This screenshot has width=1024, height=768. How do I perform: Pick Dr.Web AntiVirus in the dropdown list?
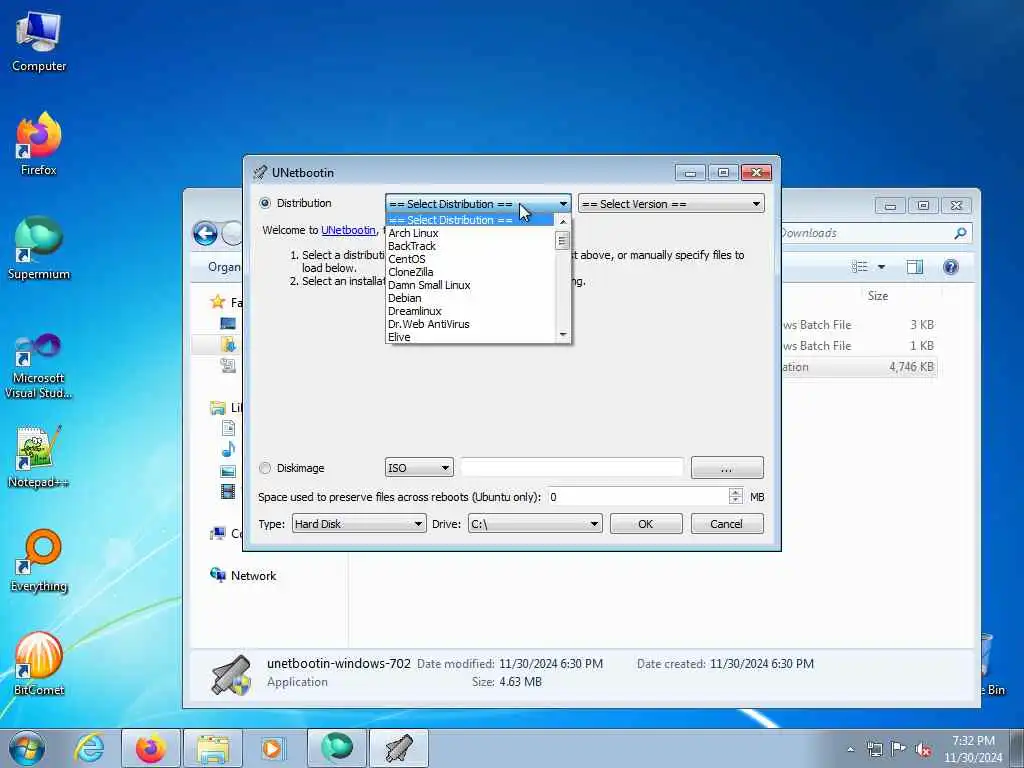point(470,325)
